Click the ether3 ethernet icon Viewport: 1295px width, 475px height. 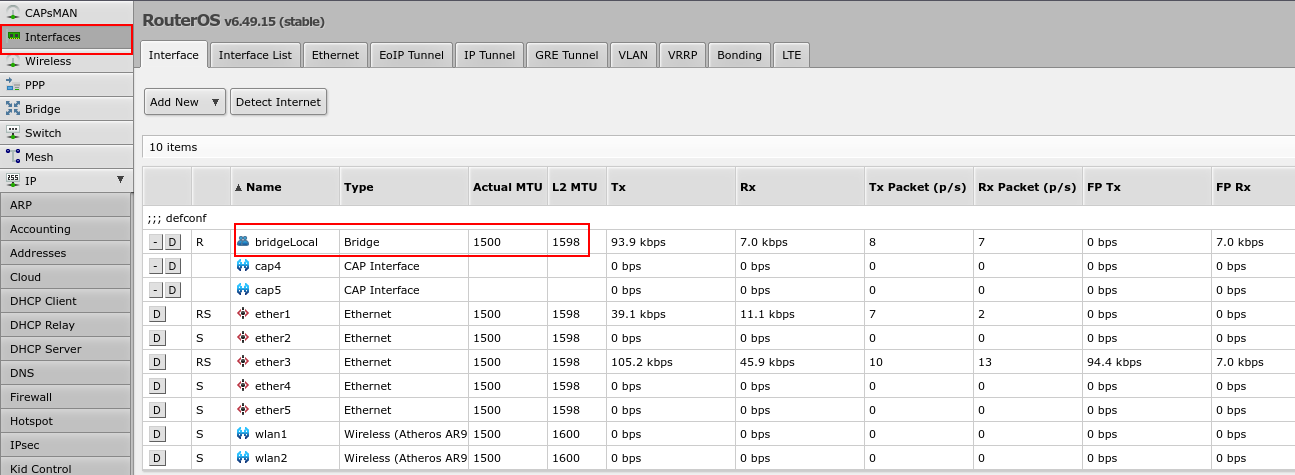tap(243, 362)
